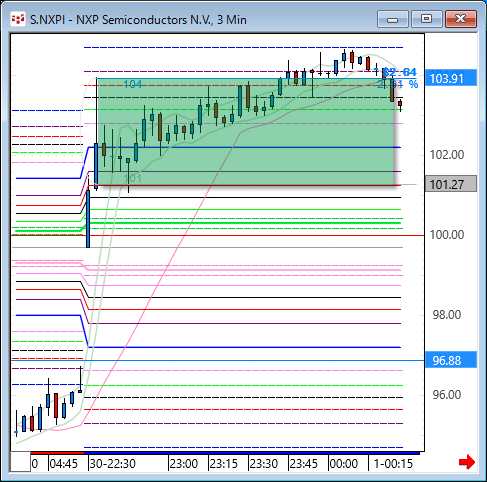Click the 101 label in green zone
The height and width of the screenshot is (482, 487).
tap(132, 178)
